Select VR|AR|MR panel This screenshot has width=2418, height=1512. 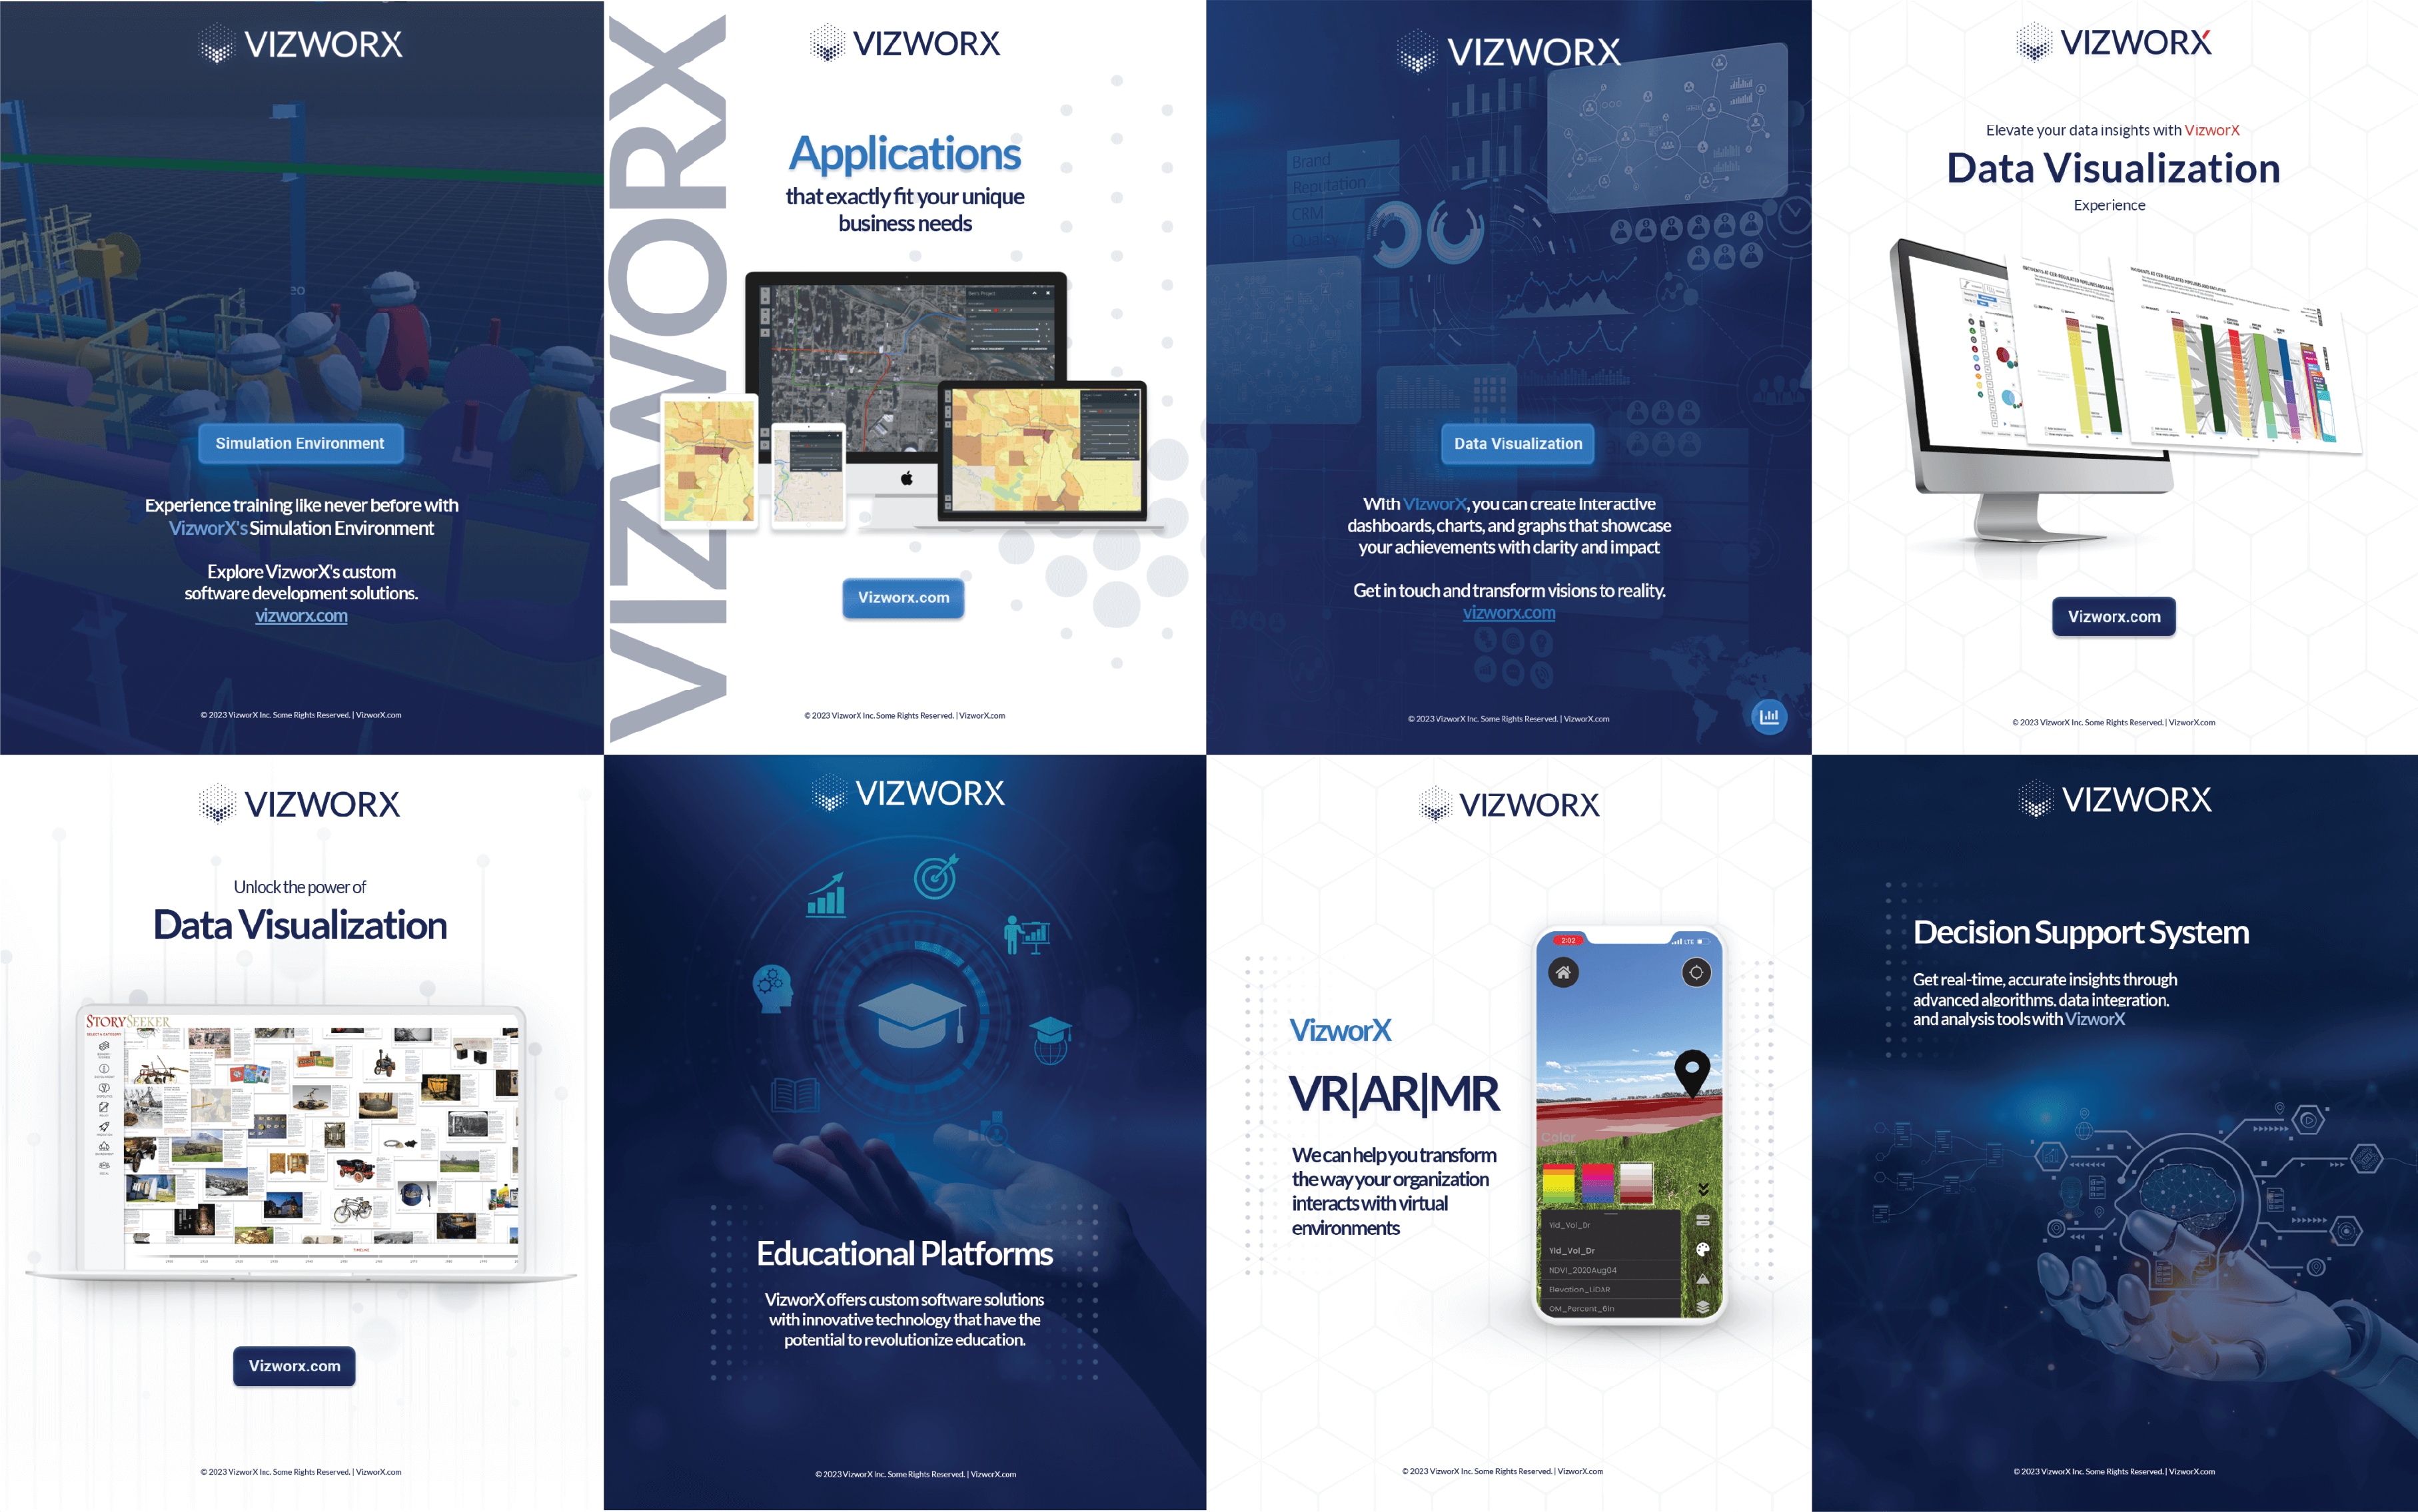point(1511,1132)
